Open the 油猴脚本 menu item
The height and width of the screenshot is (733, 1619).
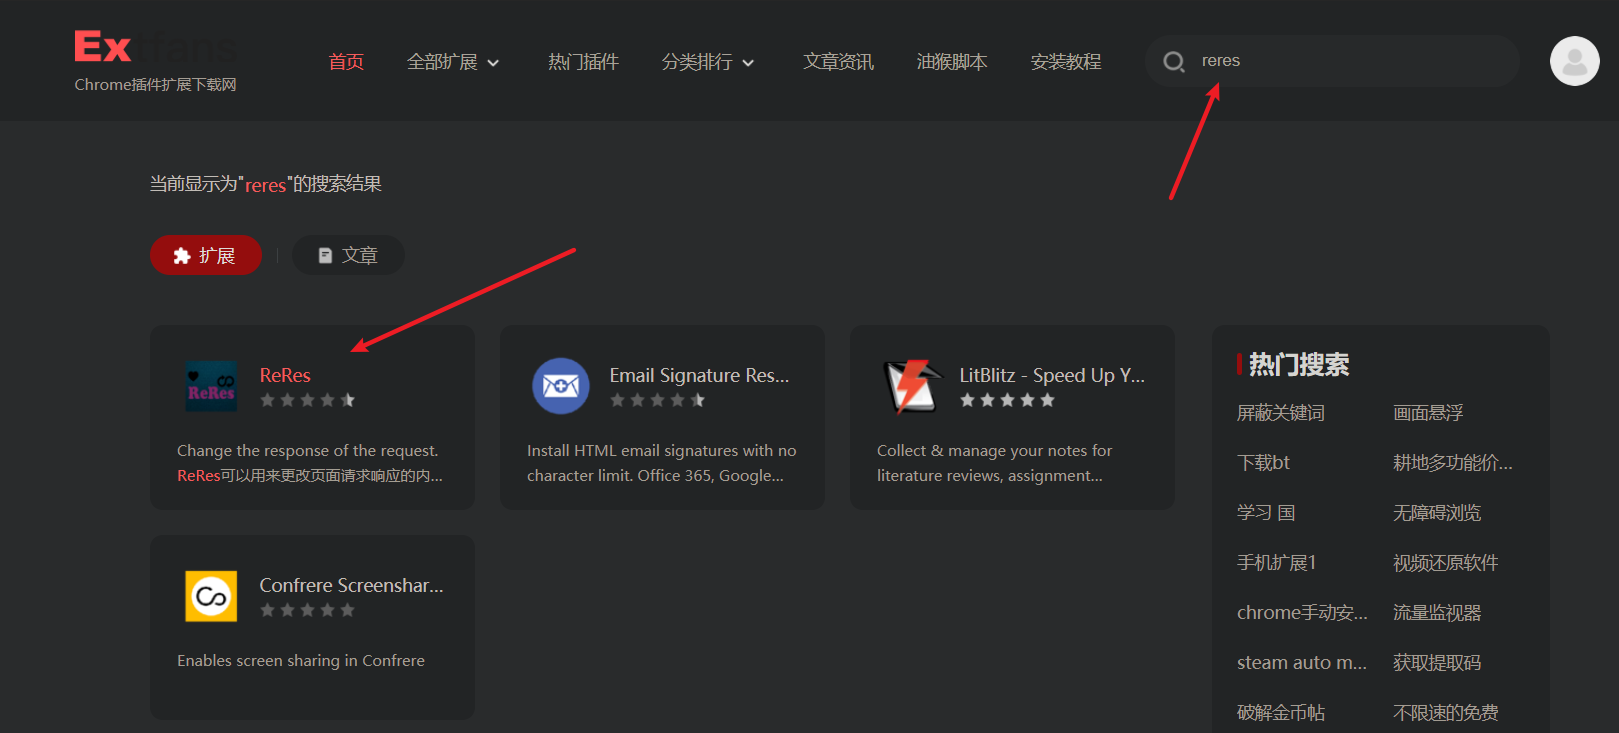(952, 62)
